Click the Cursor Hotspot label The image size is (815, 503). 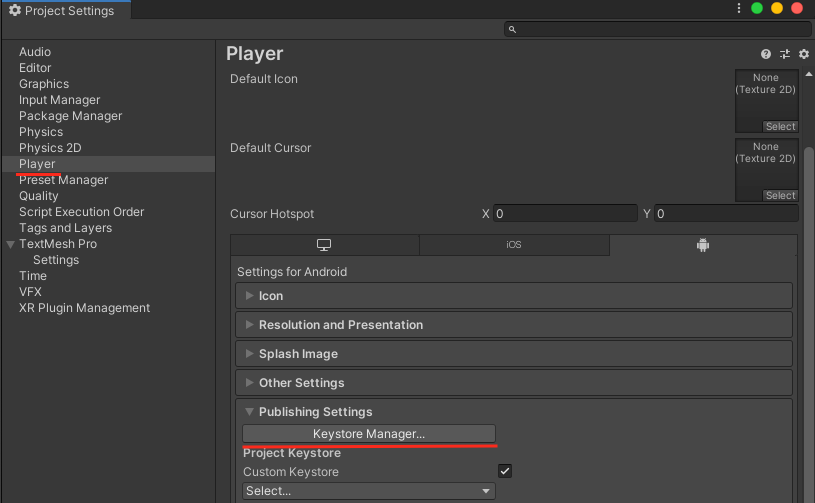point(272,214)
